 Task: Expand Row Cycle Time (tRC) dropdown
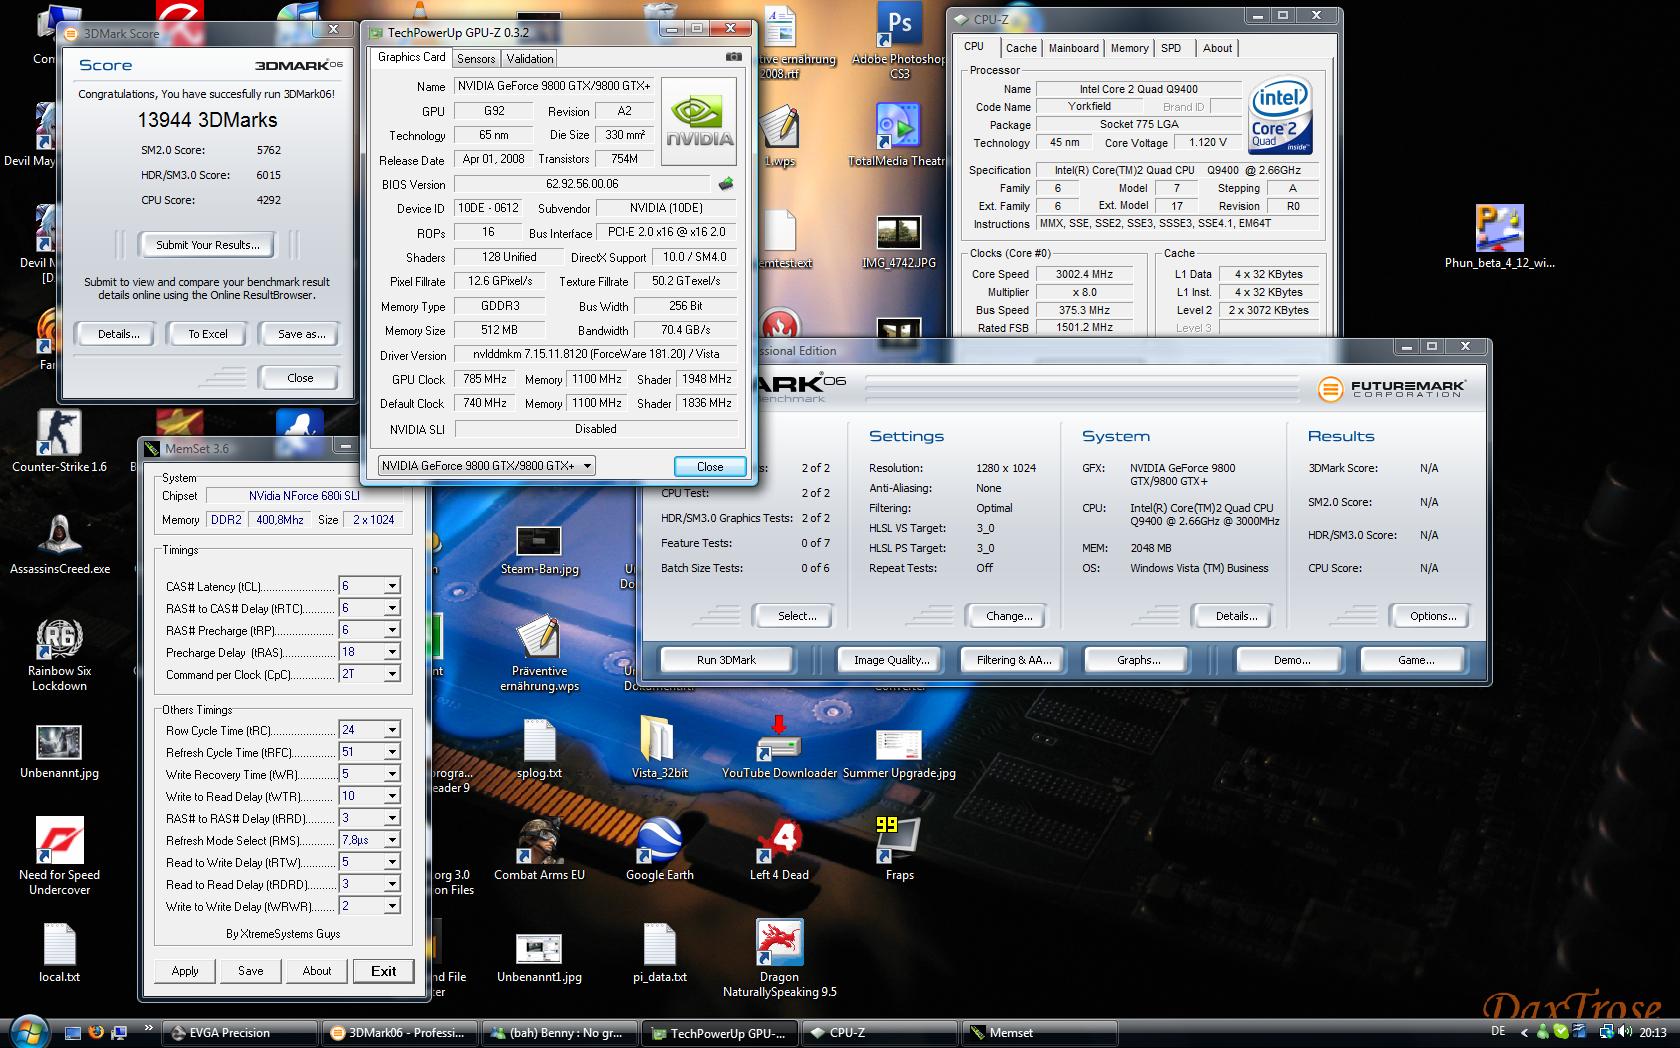392,730
